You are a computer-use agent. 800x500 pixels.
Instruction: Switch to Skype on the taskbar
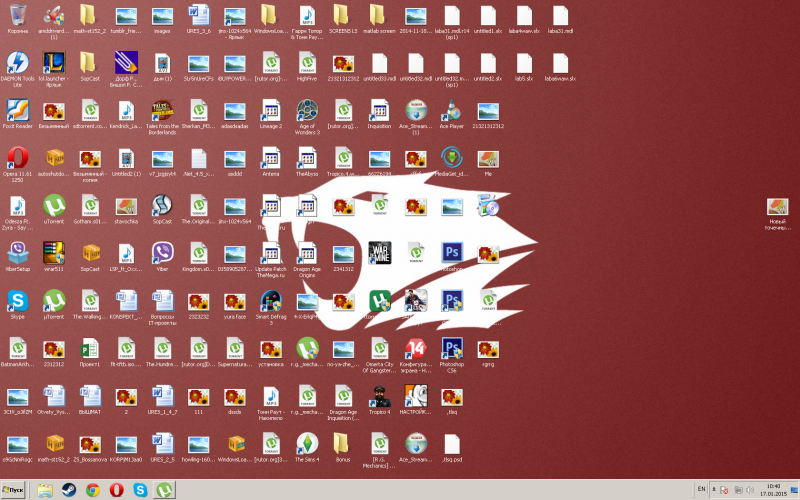pyautogui.click(x=140, y=490)
